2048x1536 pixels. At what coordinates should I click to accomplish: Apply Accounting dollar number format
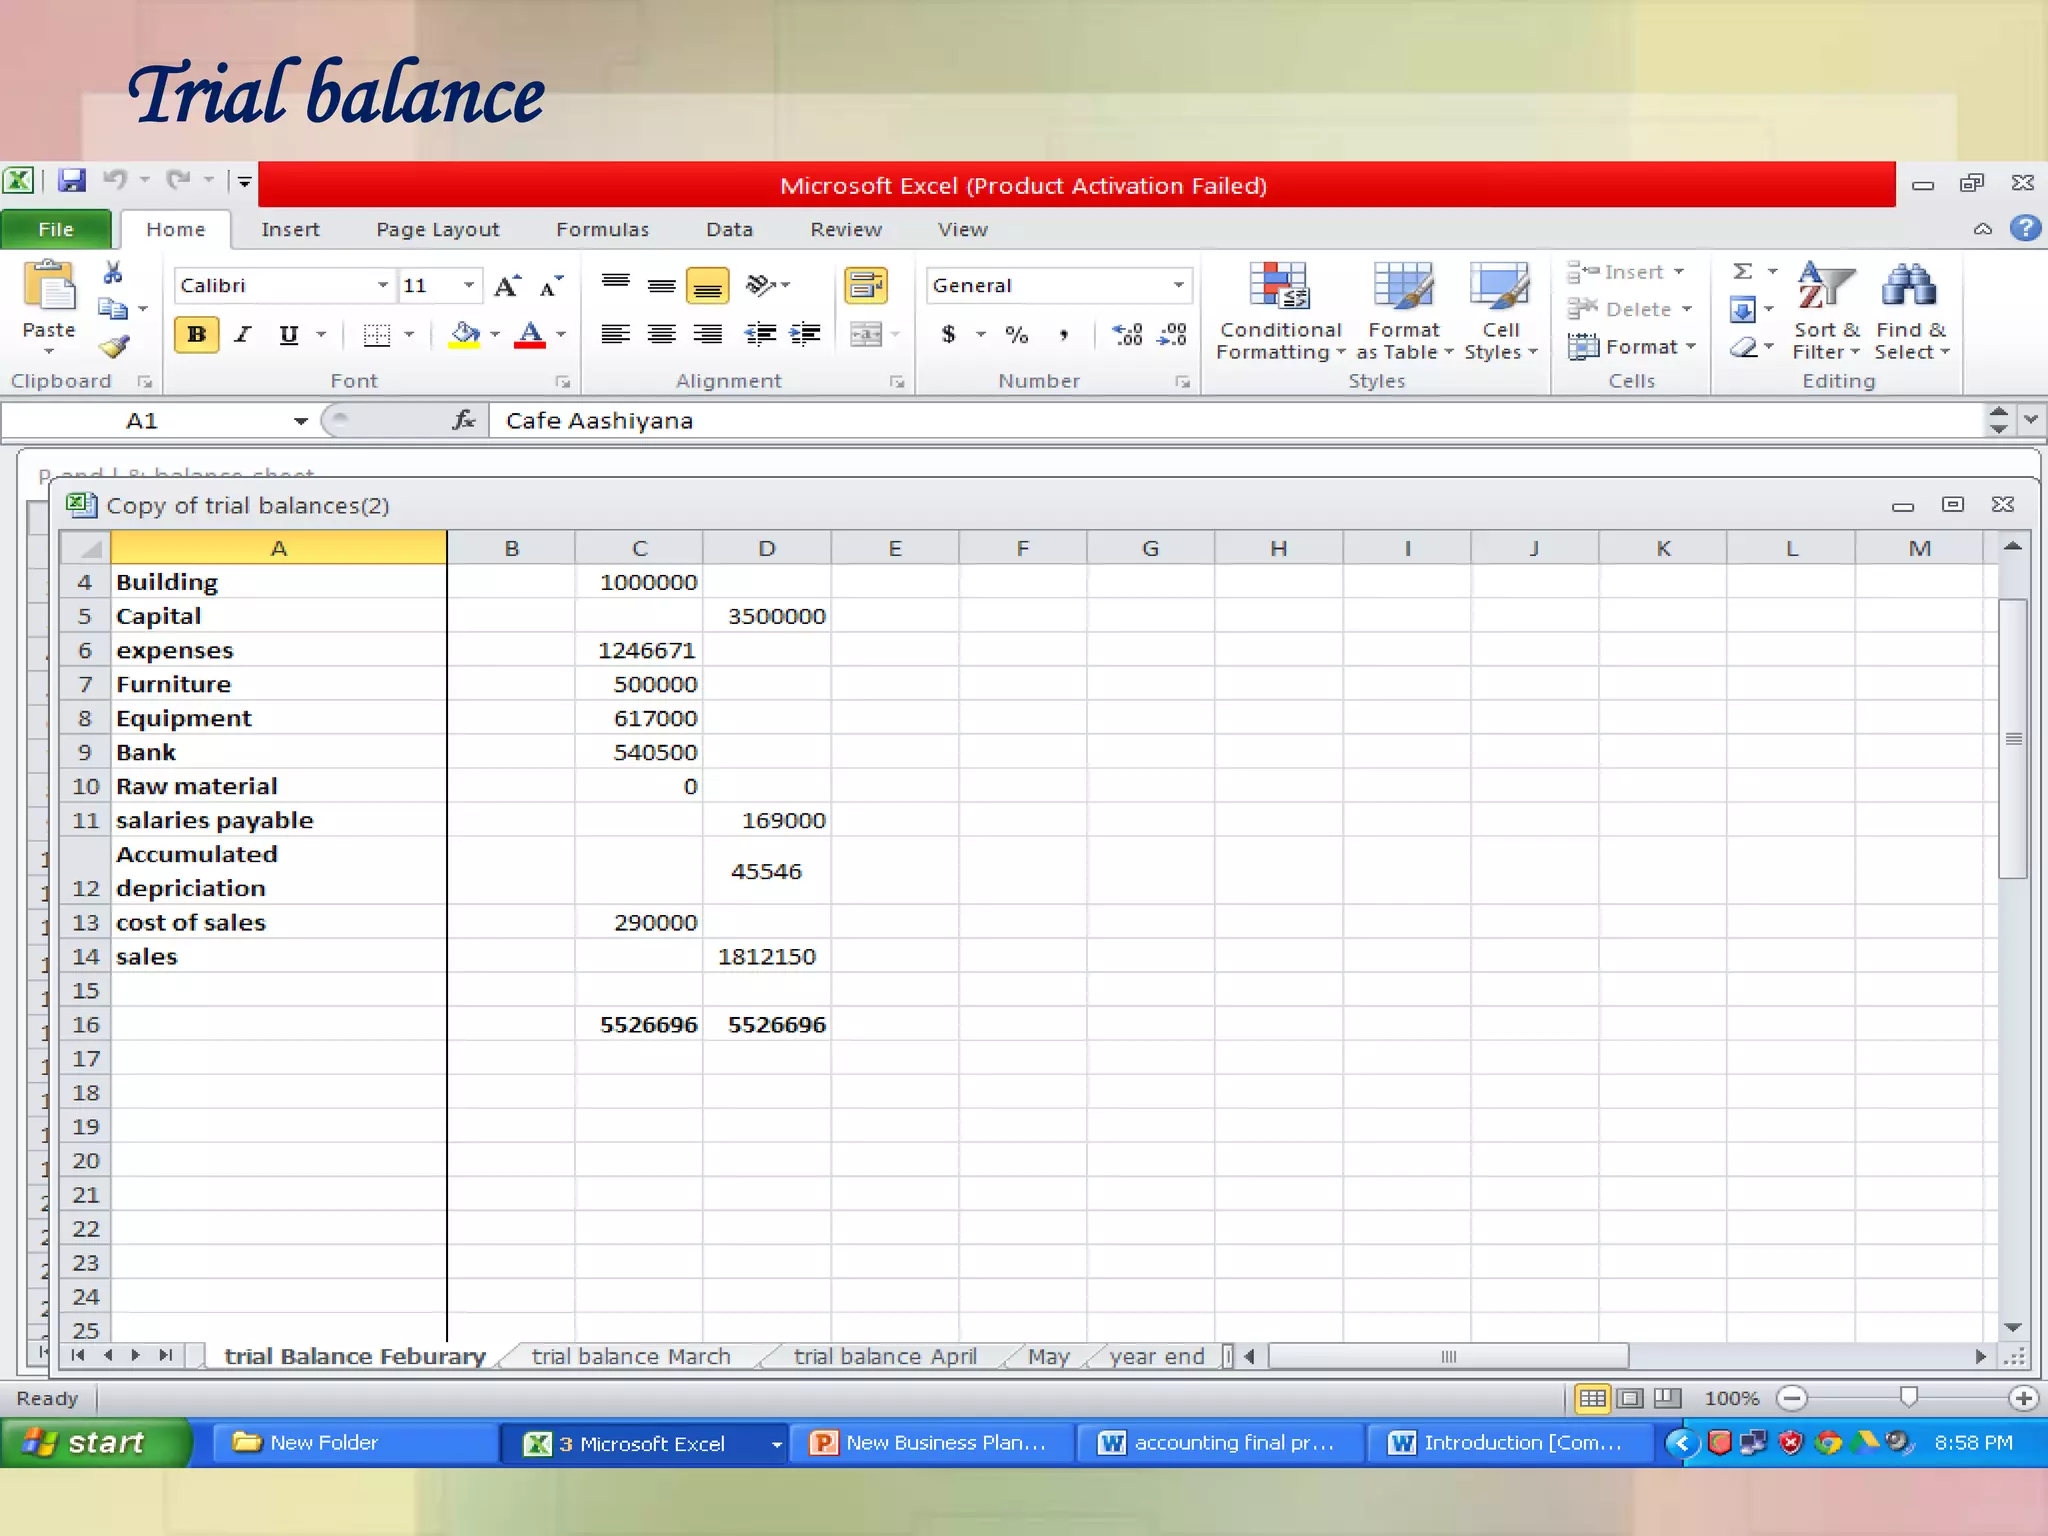click(948, 334)
